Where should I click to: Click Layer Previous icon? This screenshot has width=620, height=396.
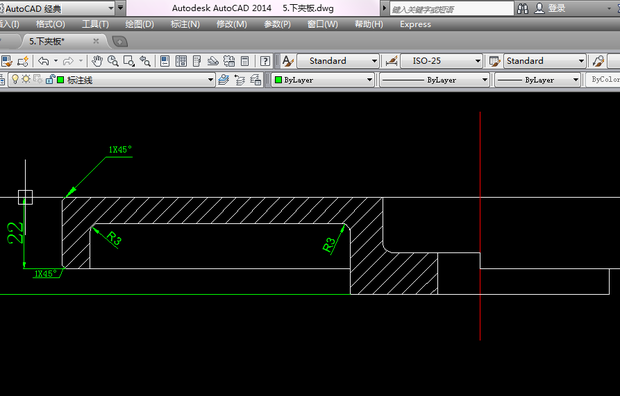240,80
